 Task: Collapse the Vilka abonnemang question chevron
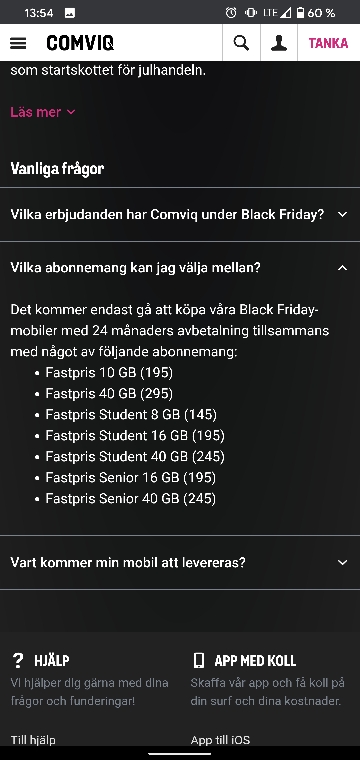click(x=343, y=268)
